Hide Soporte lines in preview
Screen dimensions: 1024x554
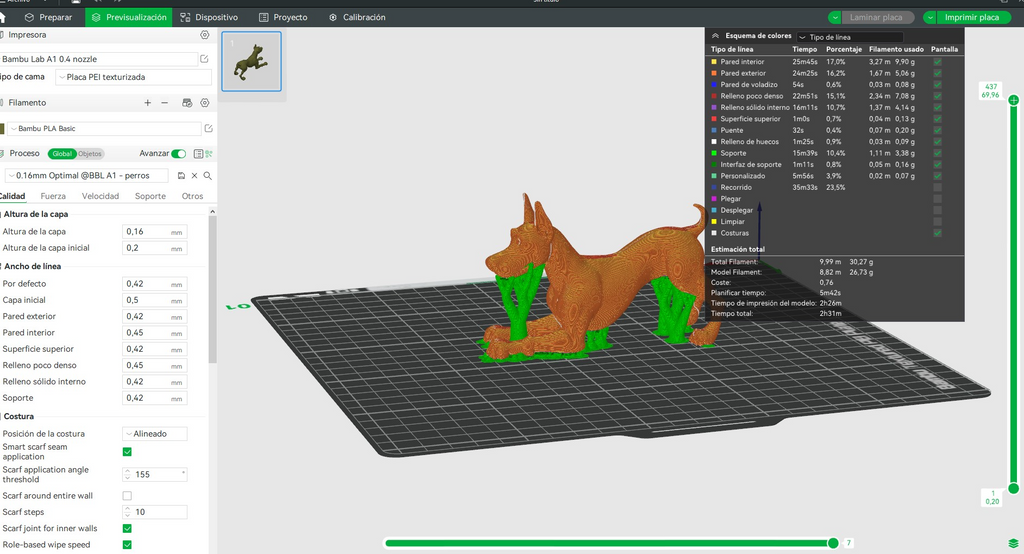pos(937,153)
